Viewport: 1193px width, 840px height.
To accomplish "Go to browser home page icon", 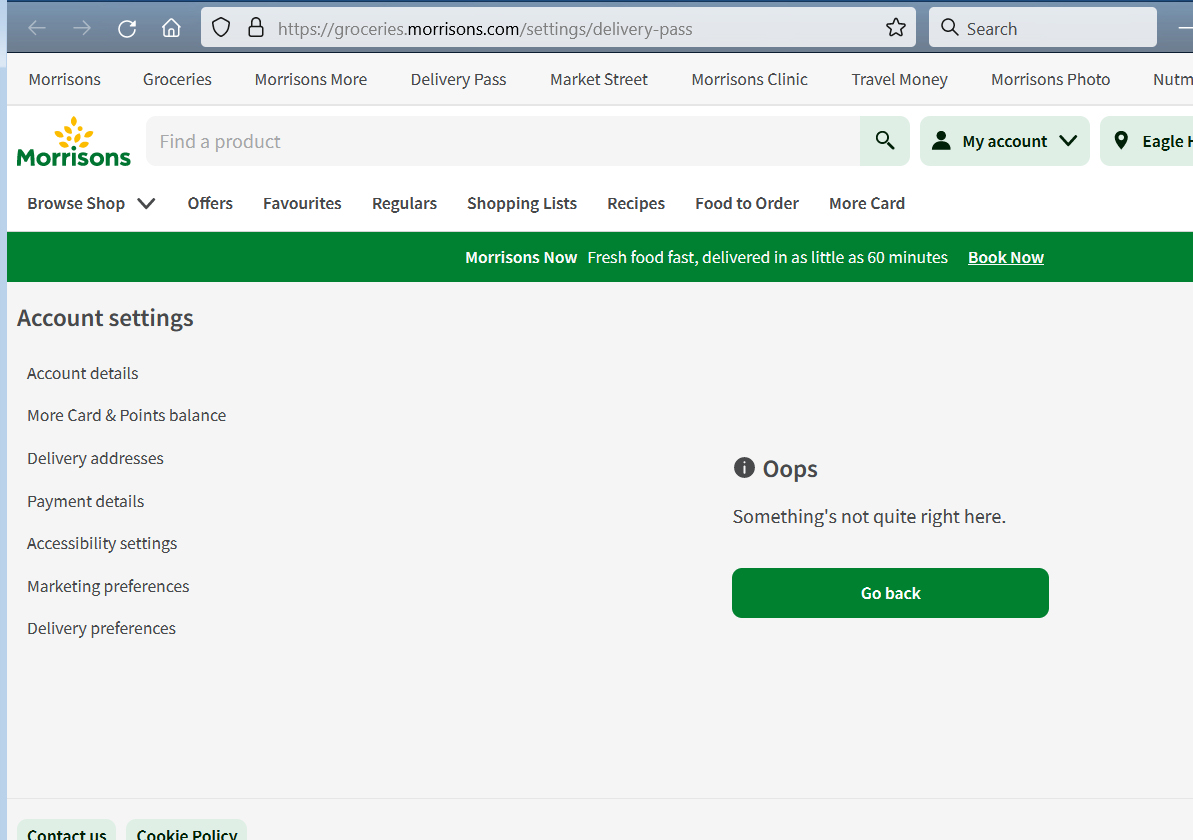I will pos(172,28).
